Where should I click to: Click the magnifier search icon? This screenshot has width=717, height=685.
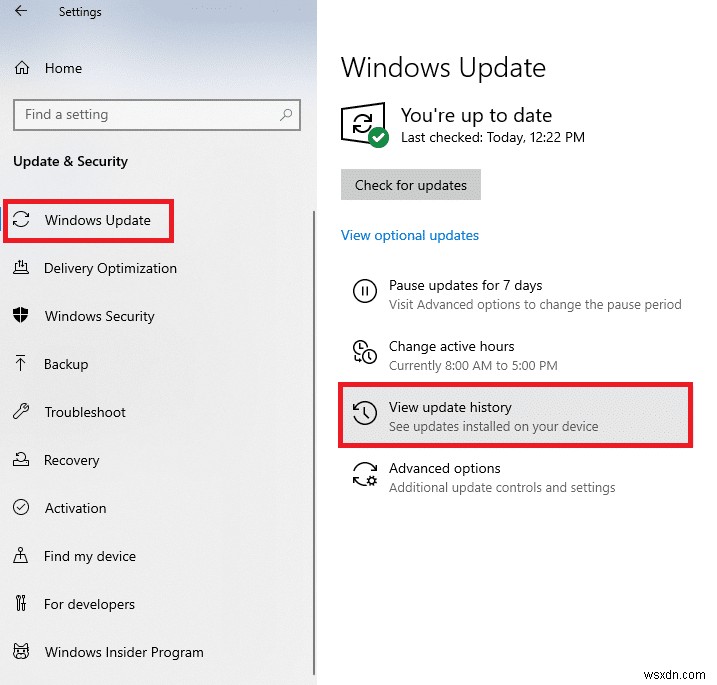pyautogui.click(x=286, y=114)
